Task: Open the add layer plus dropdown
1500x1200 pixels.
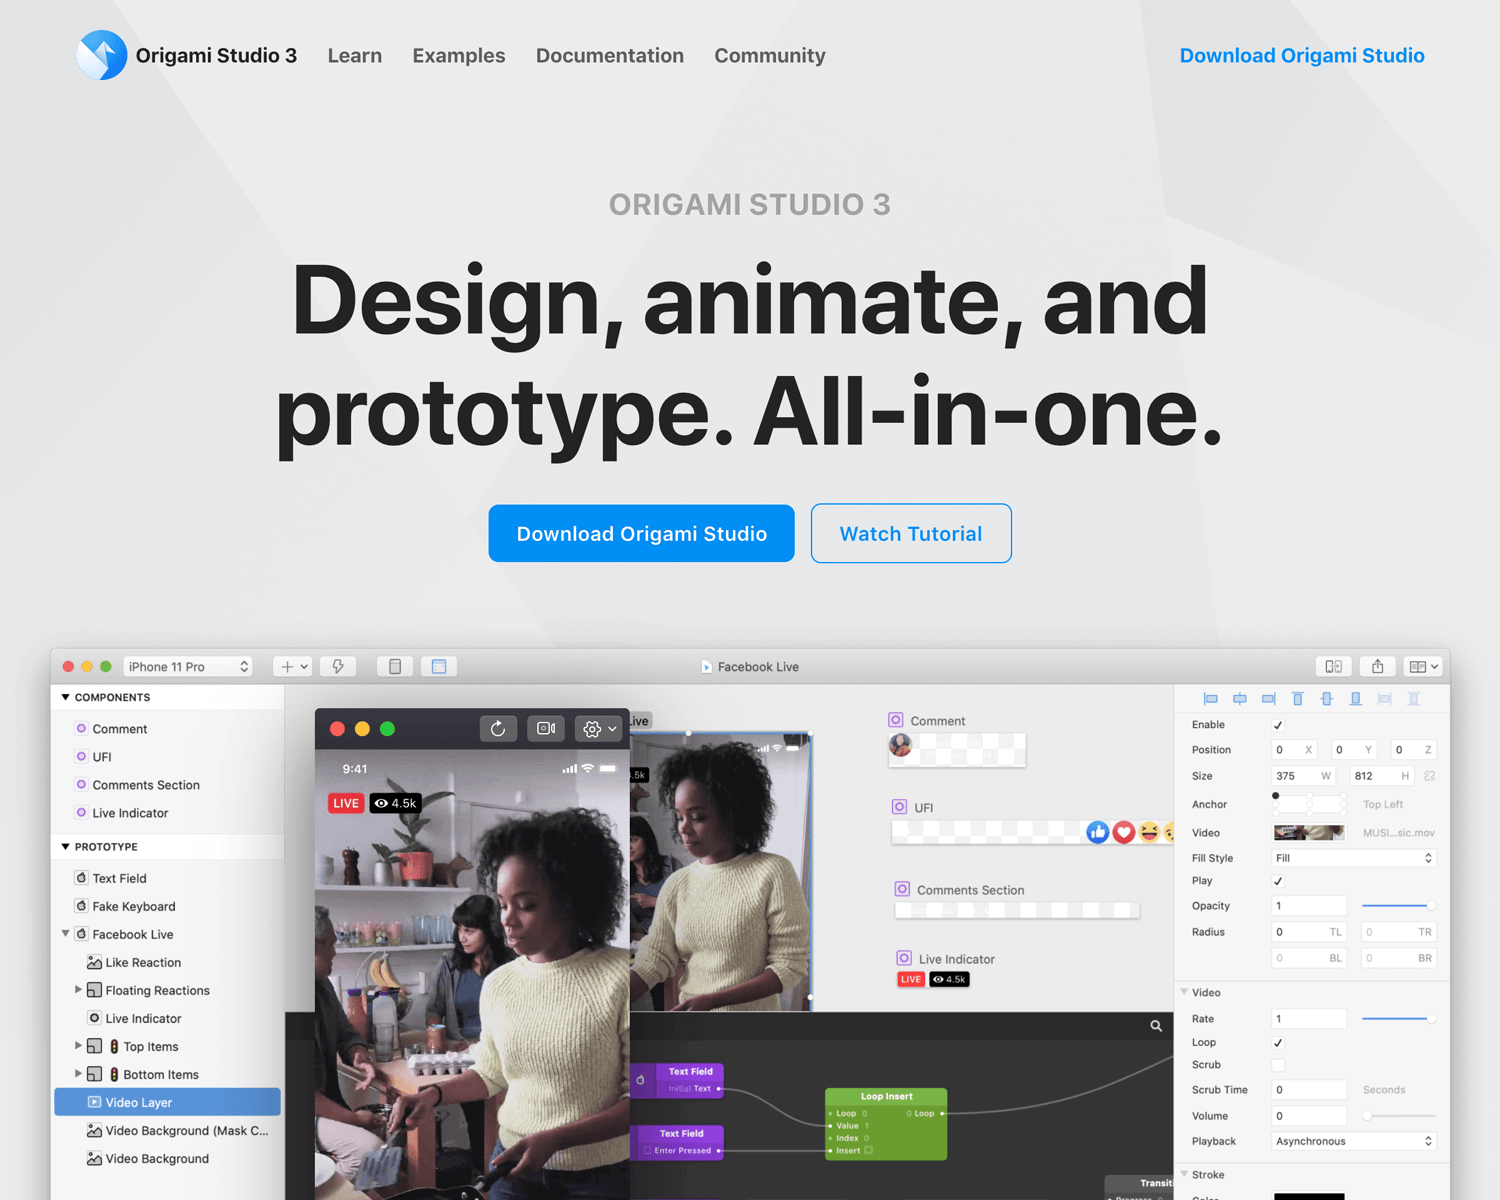Action: click(294, 667)
